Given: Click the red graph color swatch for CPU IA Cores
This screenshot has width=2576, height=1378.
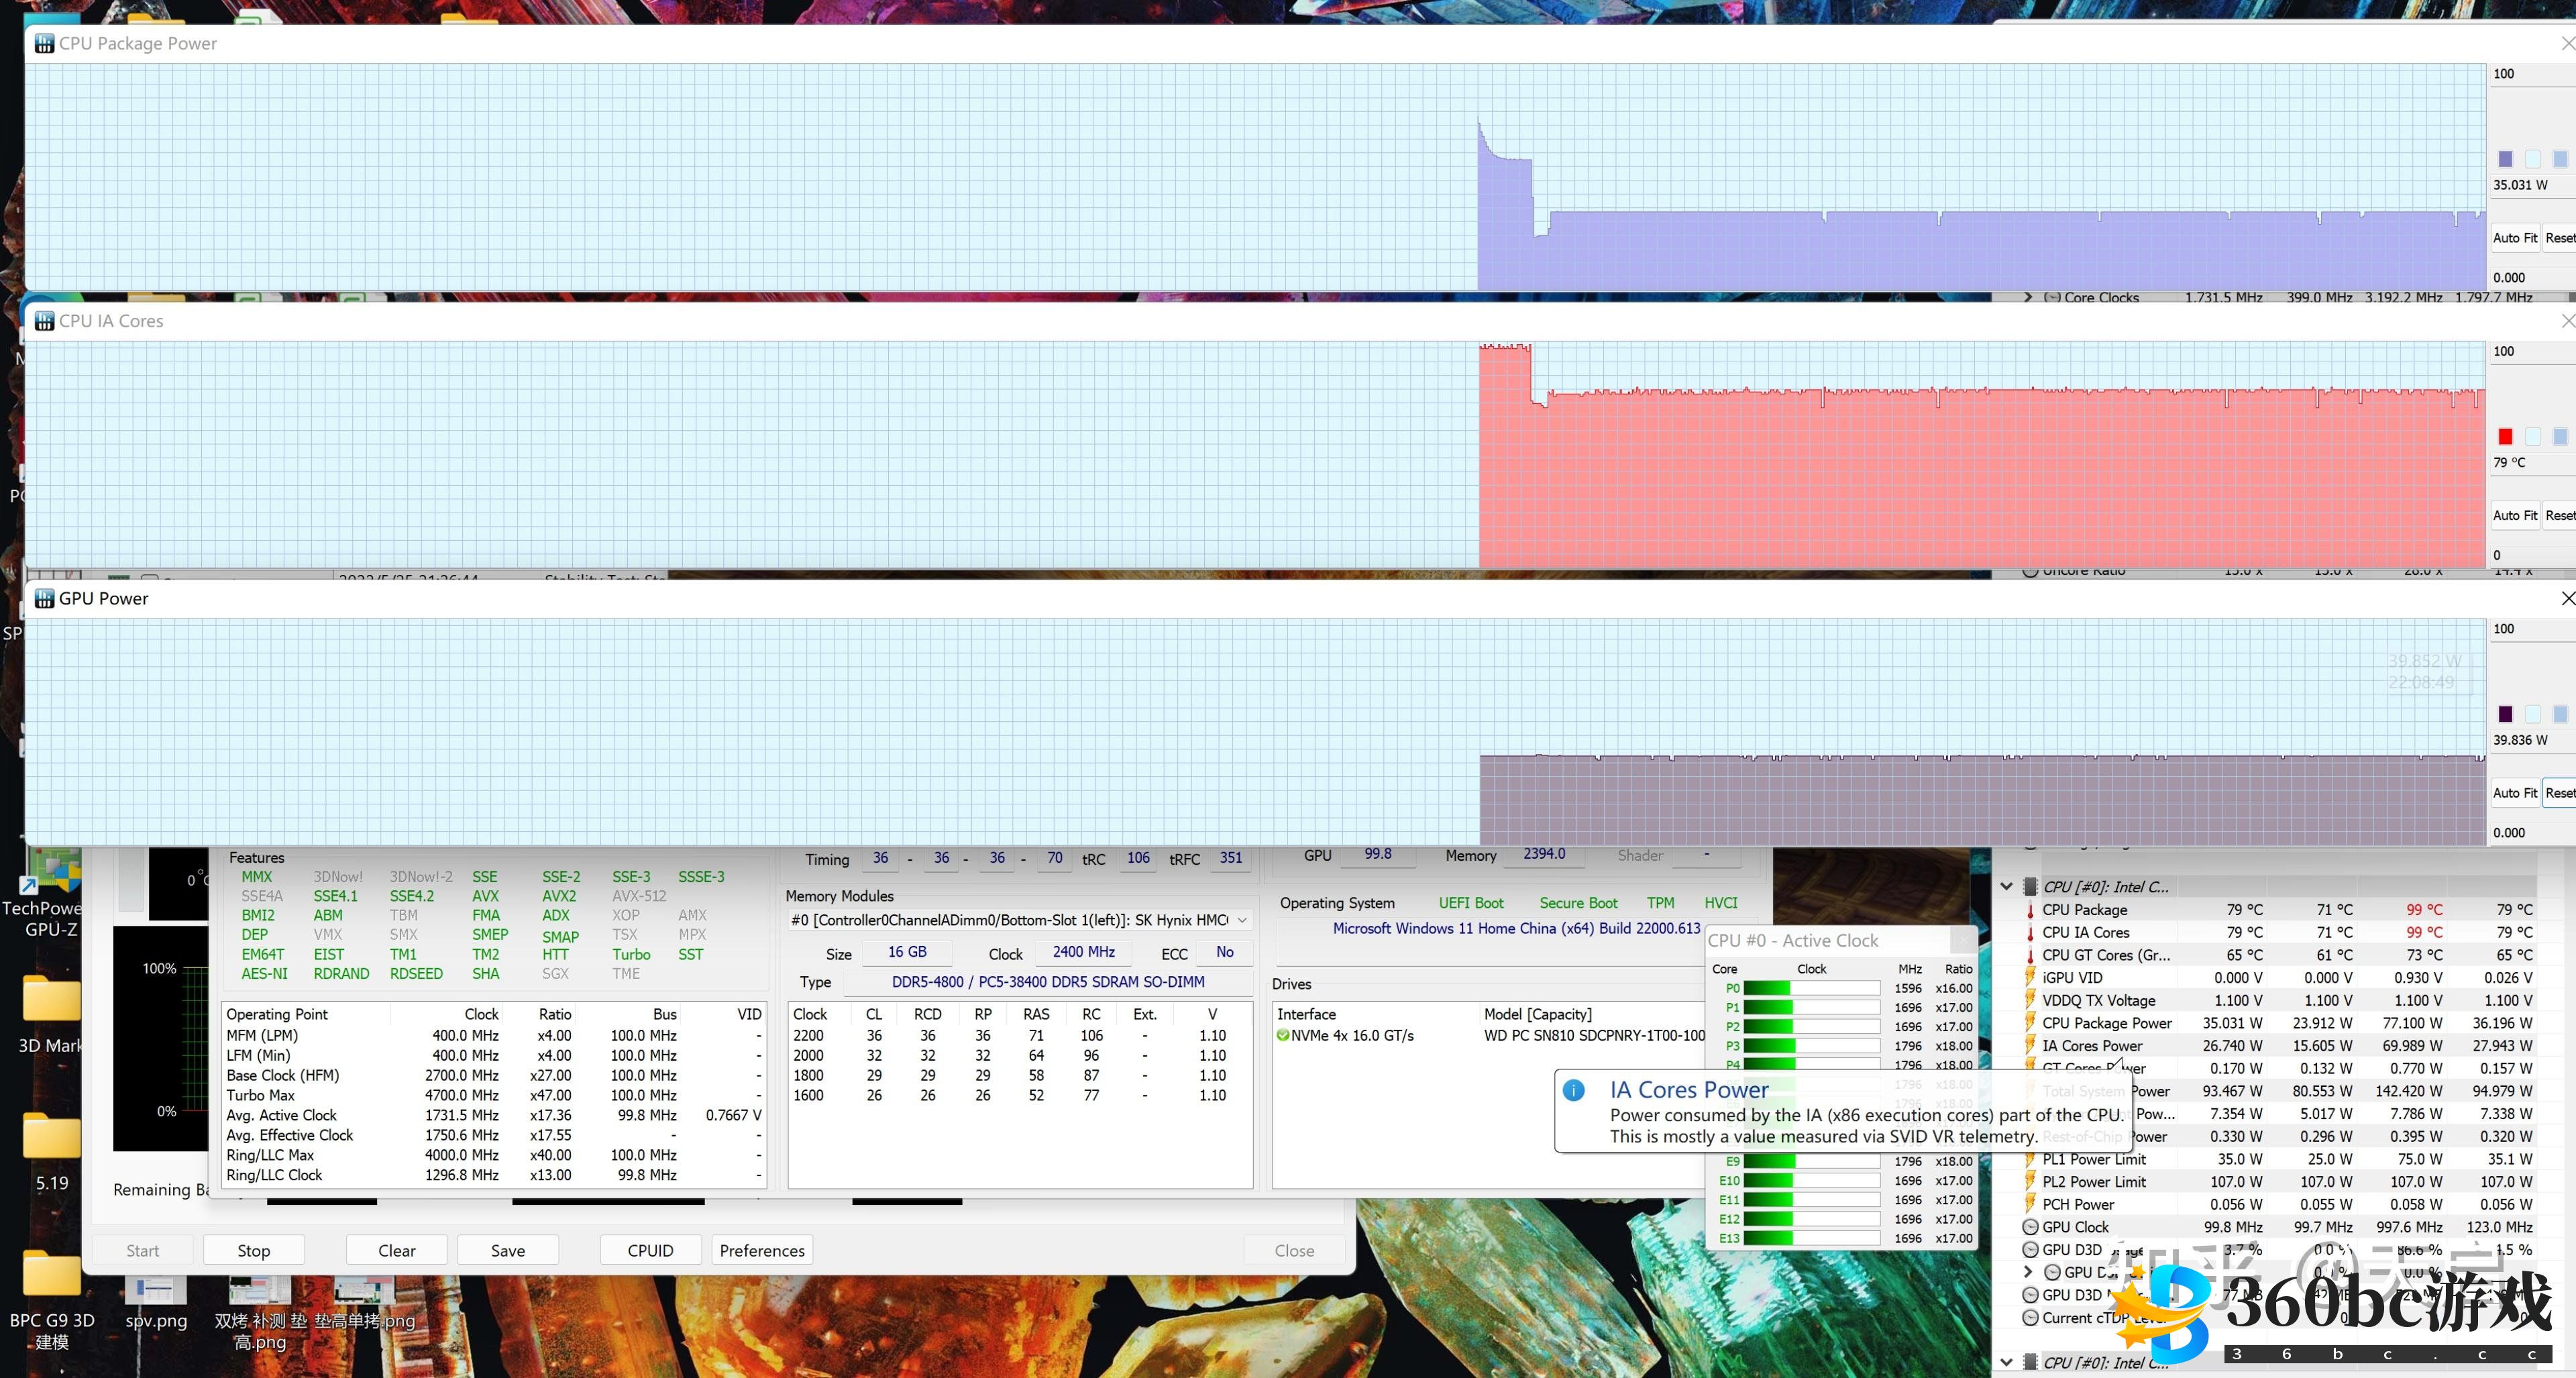Looking at the screenshot, I should pyautogui.click(x=2505, y=436).
